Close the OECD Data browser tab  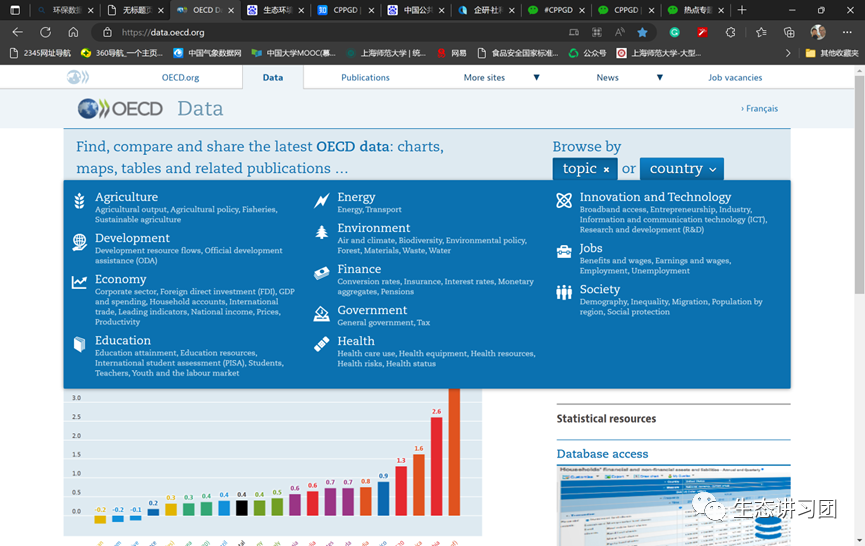click(x=231, y=10)
